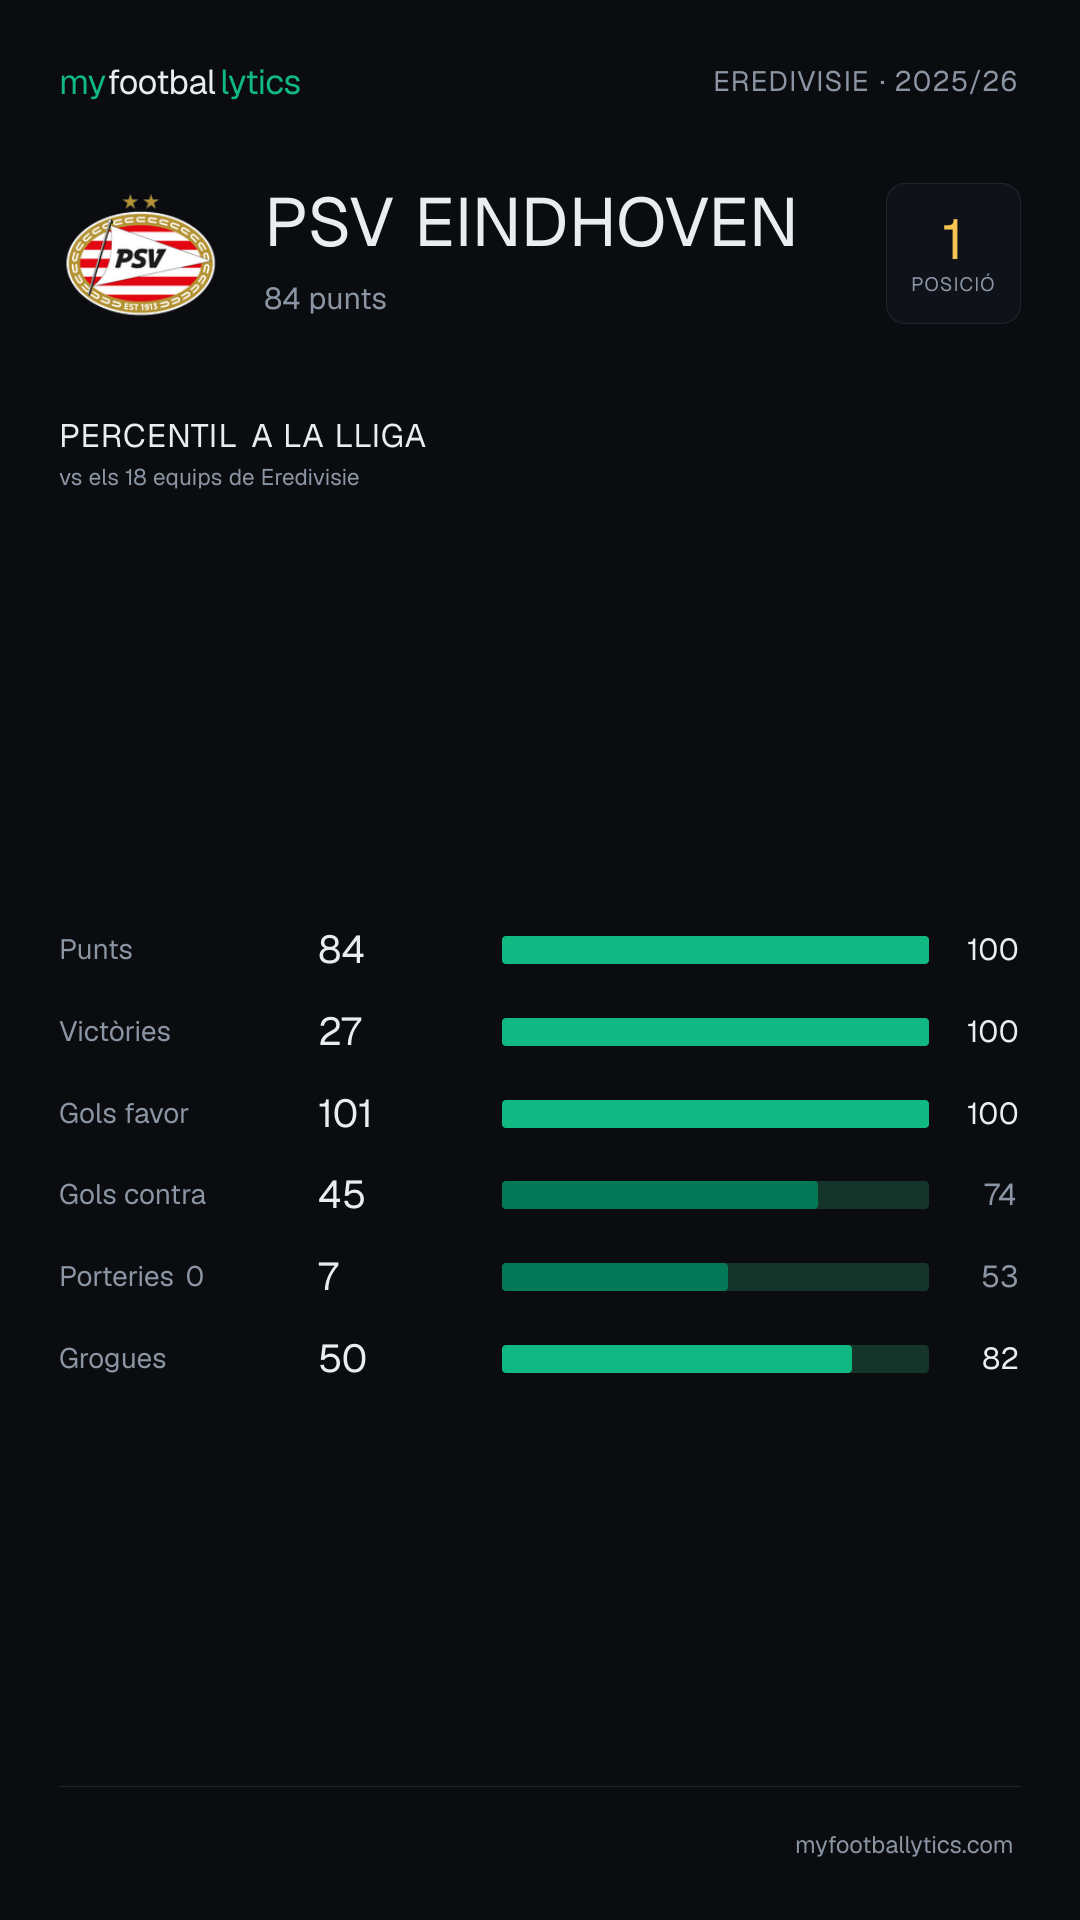Select the Punts stat label

(x=96, y=950)
